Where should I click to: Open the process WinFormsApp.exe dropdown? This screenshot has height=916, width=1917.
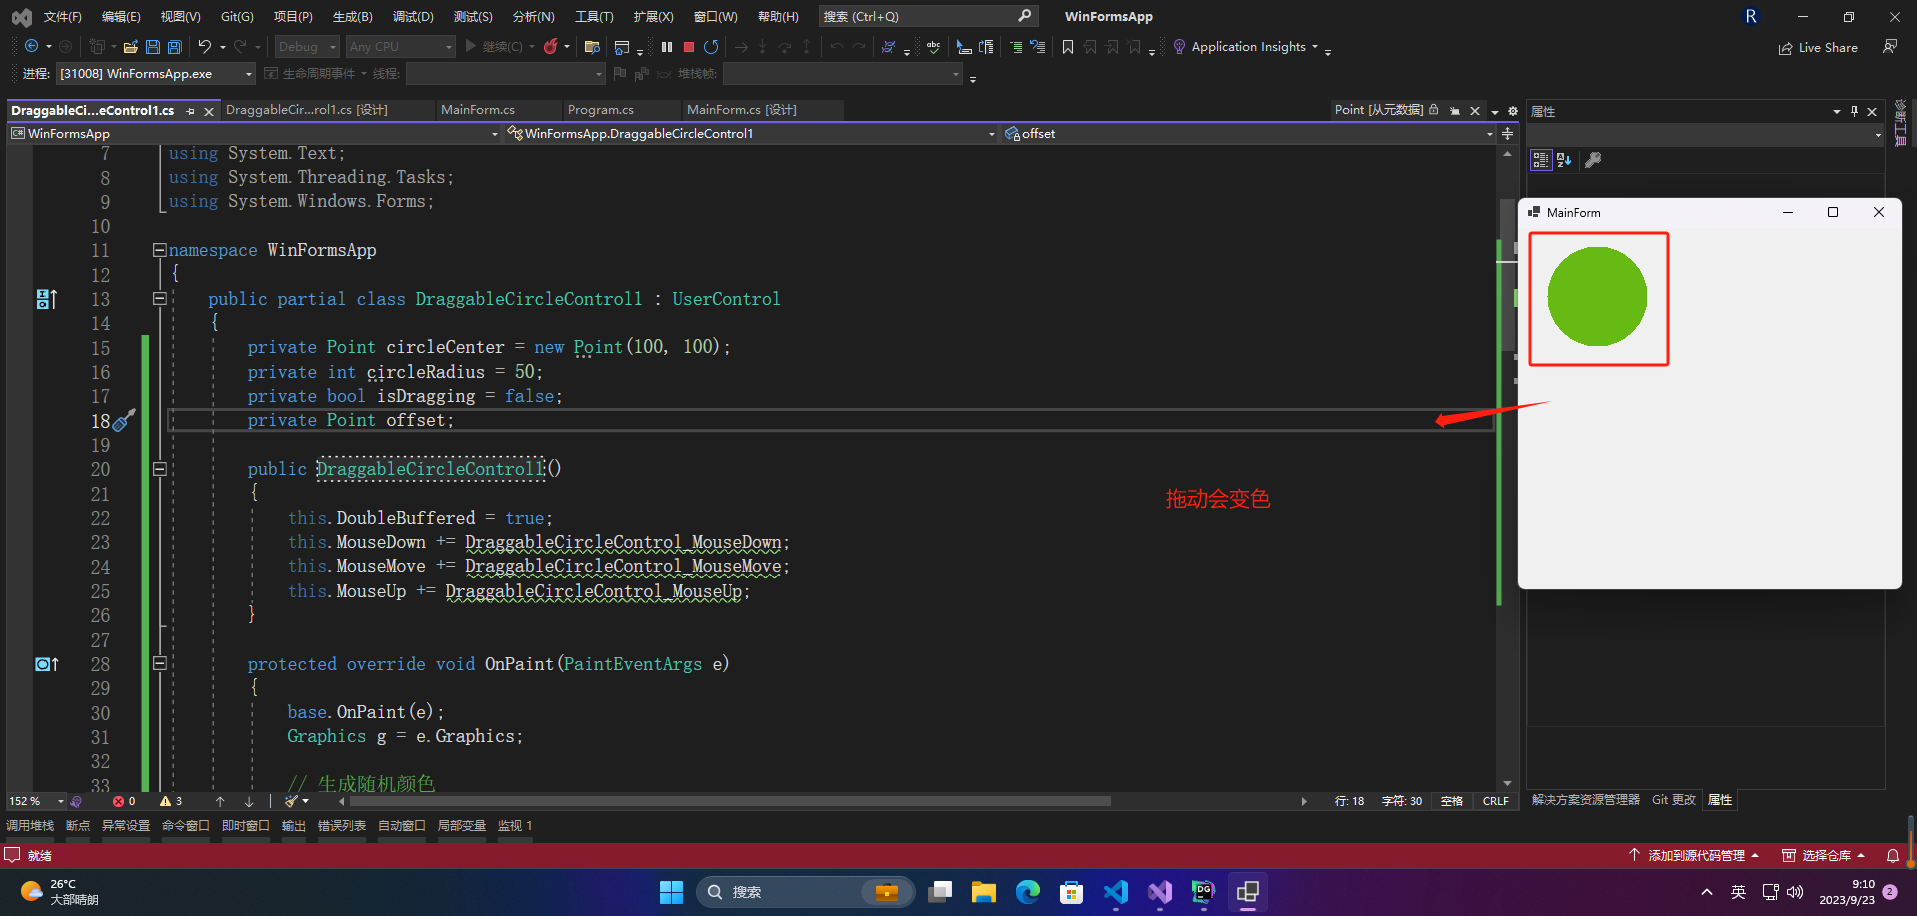pos(155,73)
